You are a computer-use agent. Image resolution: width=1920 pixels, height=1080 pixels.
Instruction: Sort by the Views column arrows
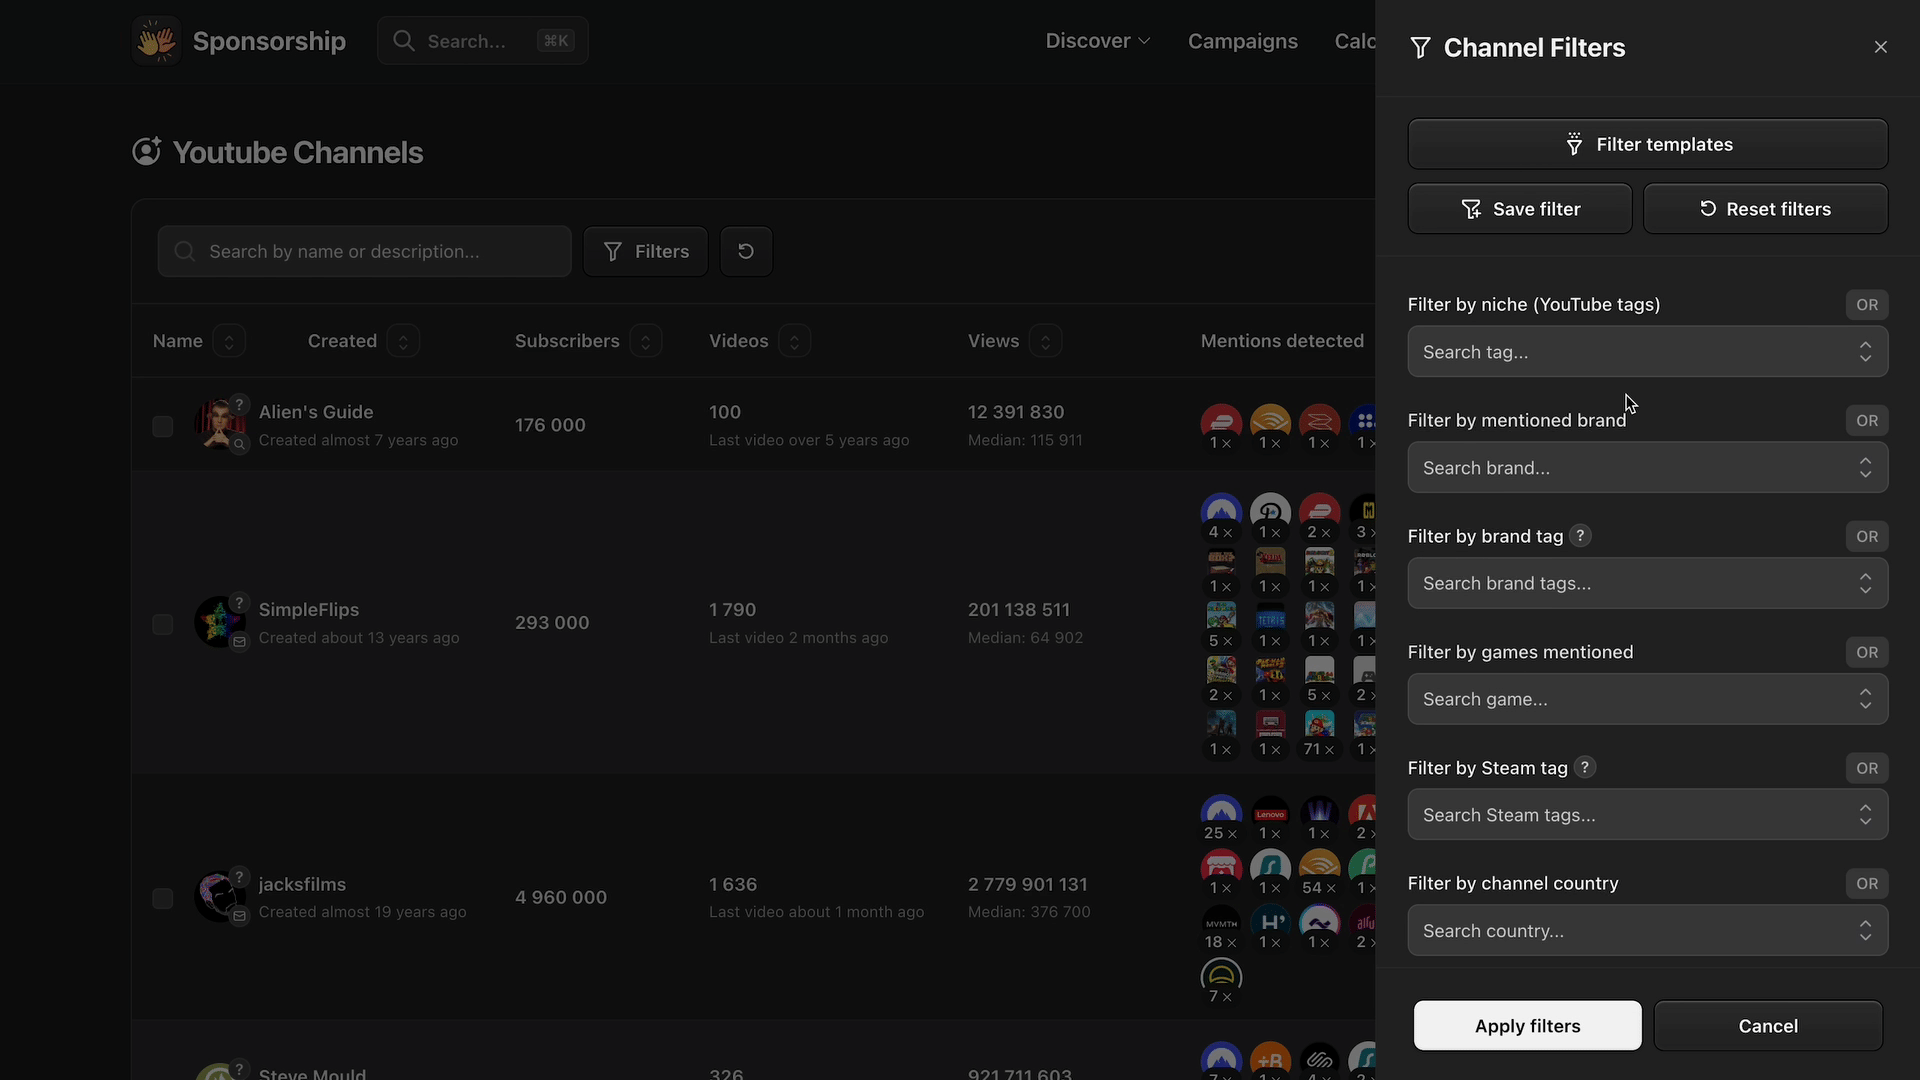pos(1045,341)
